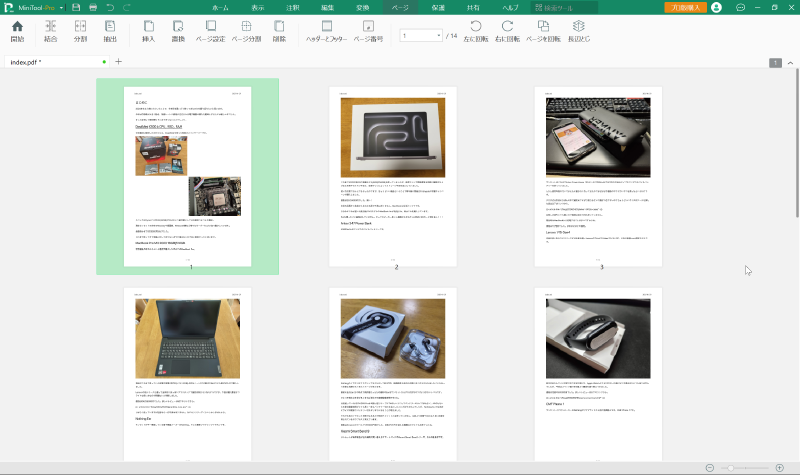Click the 結合 (merge) icon in toolbar

(x=50, y=30)
